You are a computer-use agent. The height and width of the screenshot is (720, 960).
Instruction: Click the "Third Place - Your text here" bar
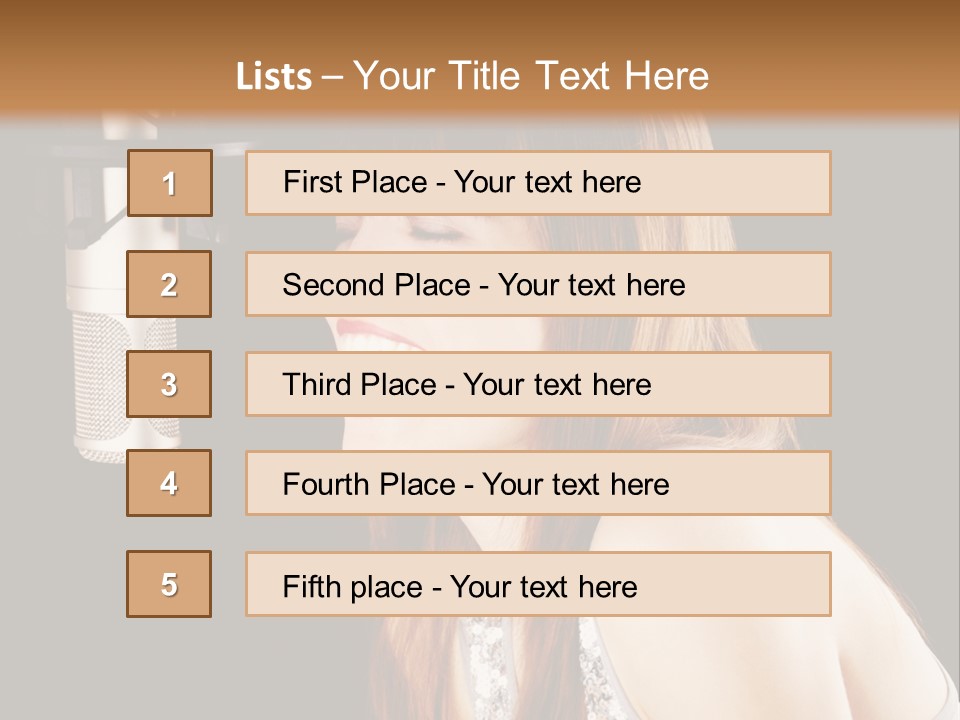[x=538, y=384]
